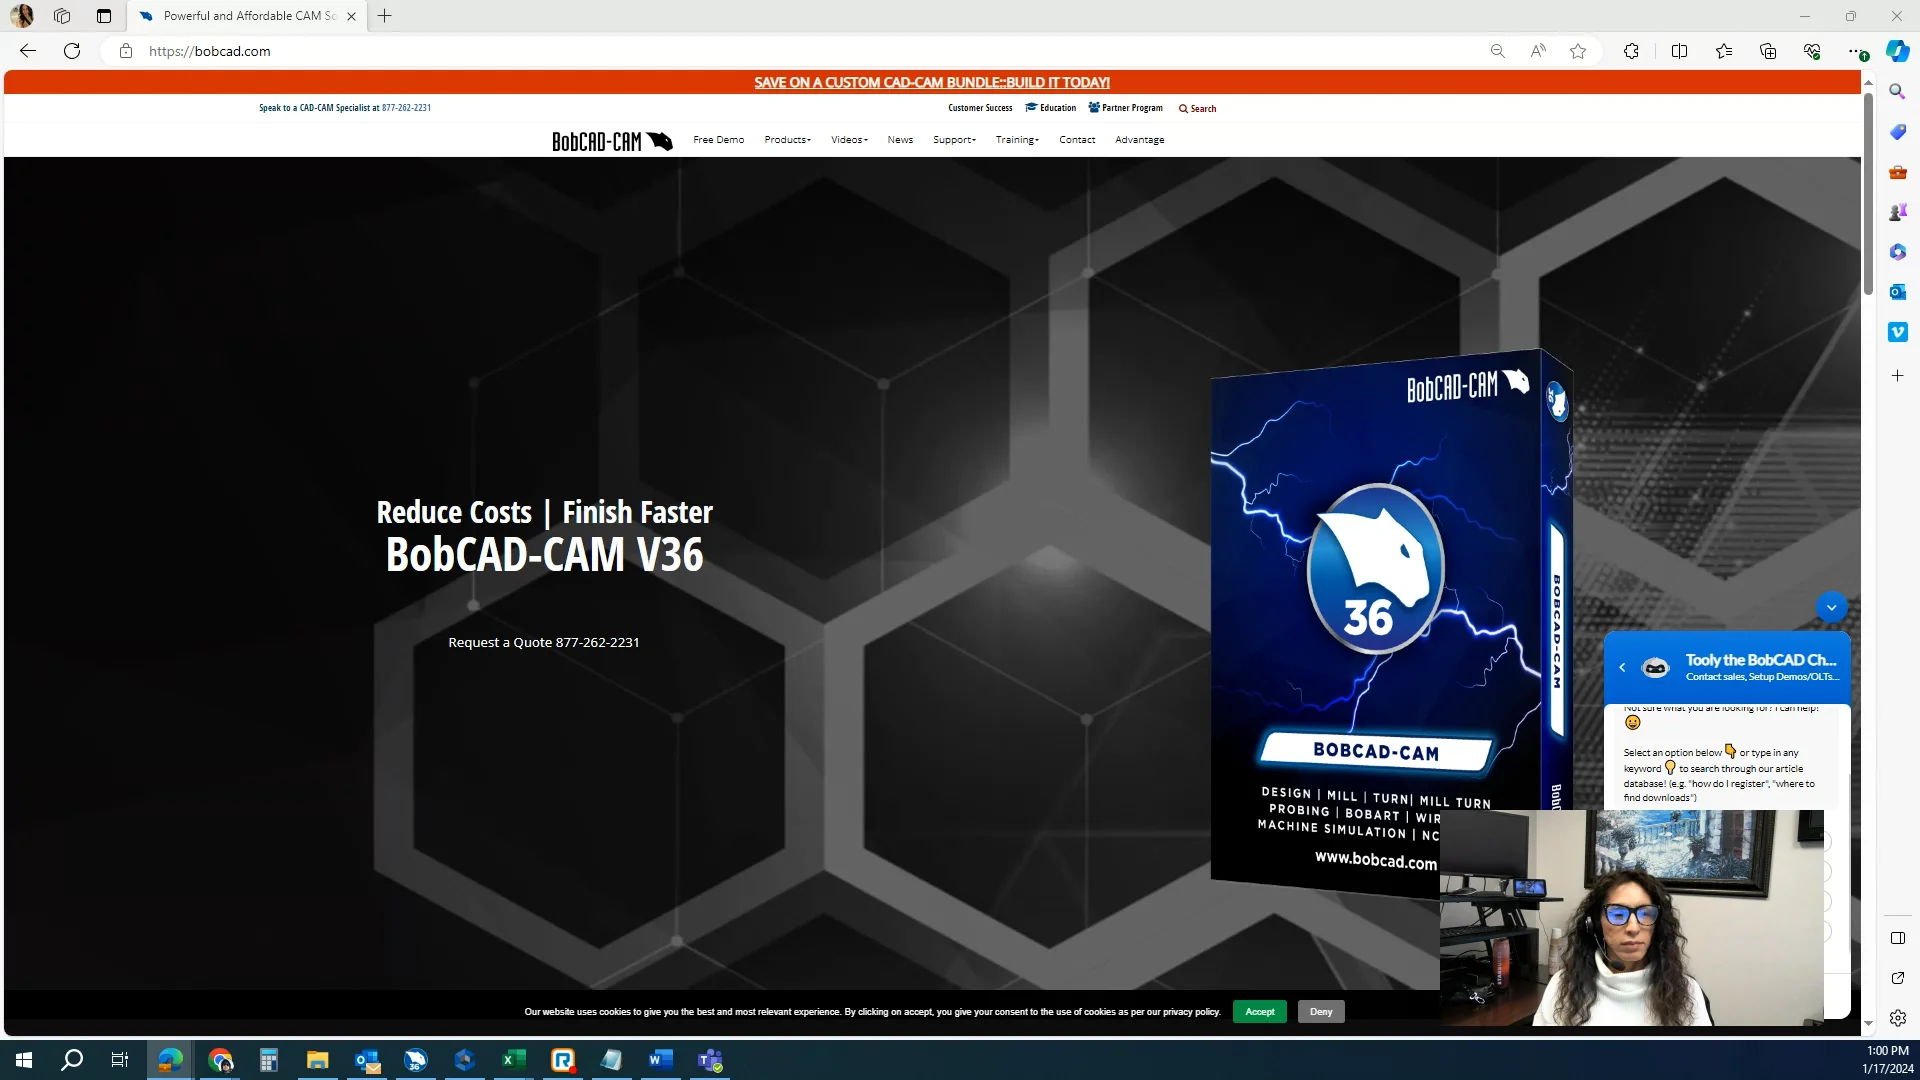This screenshot has height=1080, width=1920.
Task: Expand the Training dropdown menu
Action: pyautogui.click(x=1016, y=140)
